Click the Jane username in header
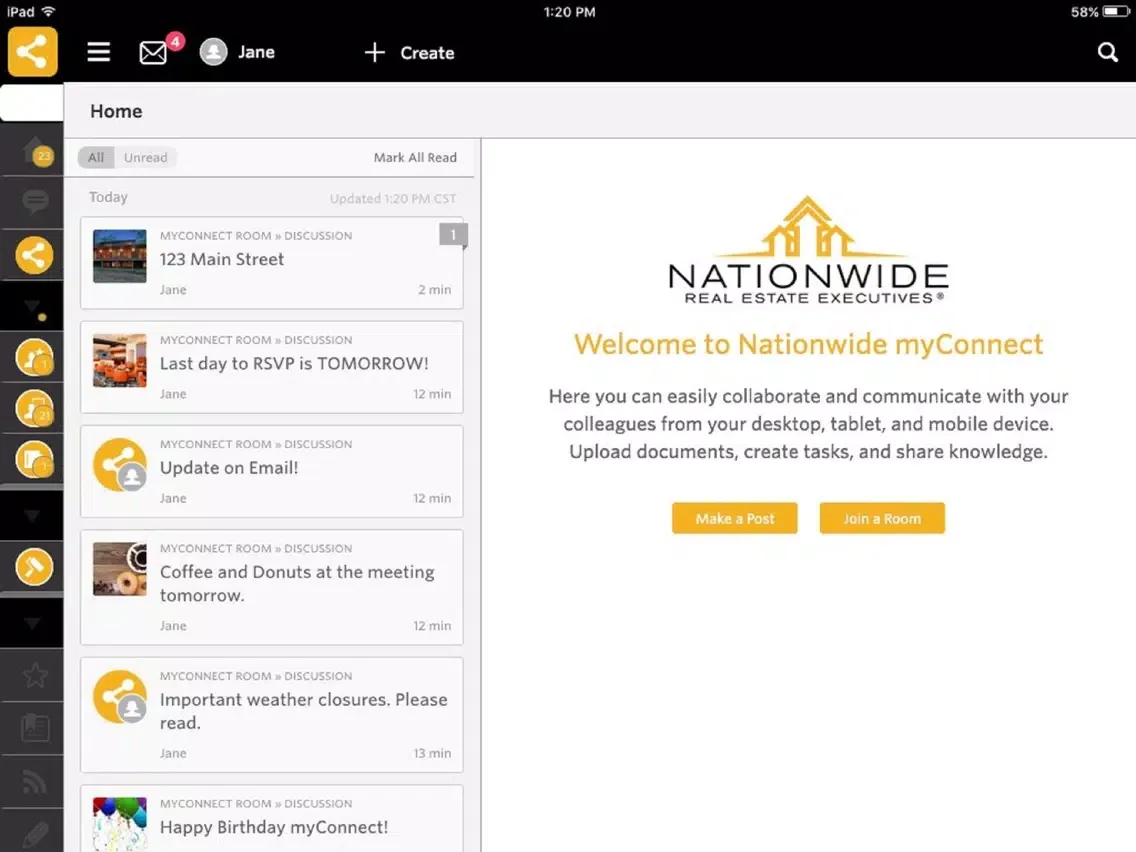This screenshot has width=1136, height=852. 256,52
